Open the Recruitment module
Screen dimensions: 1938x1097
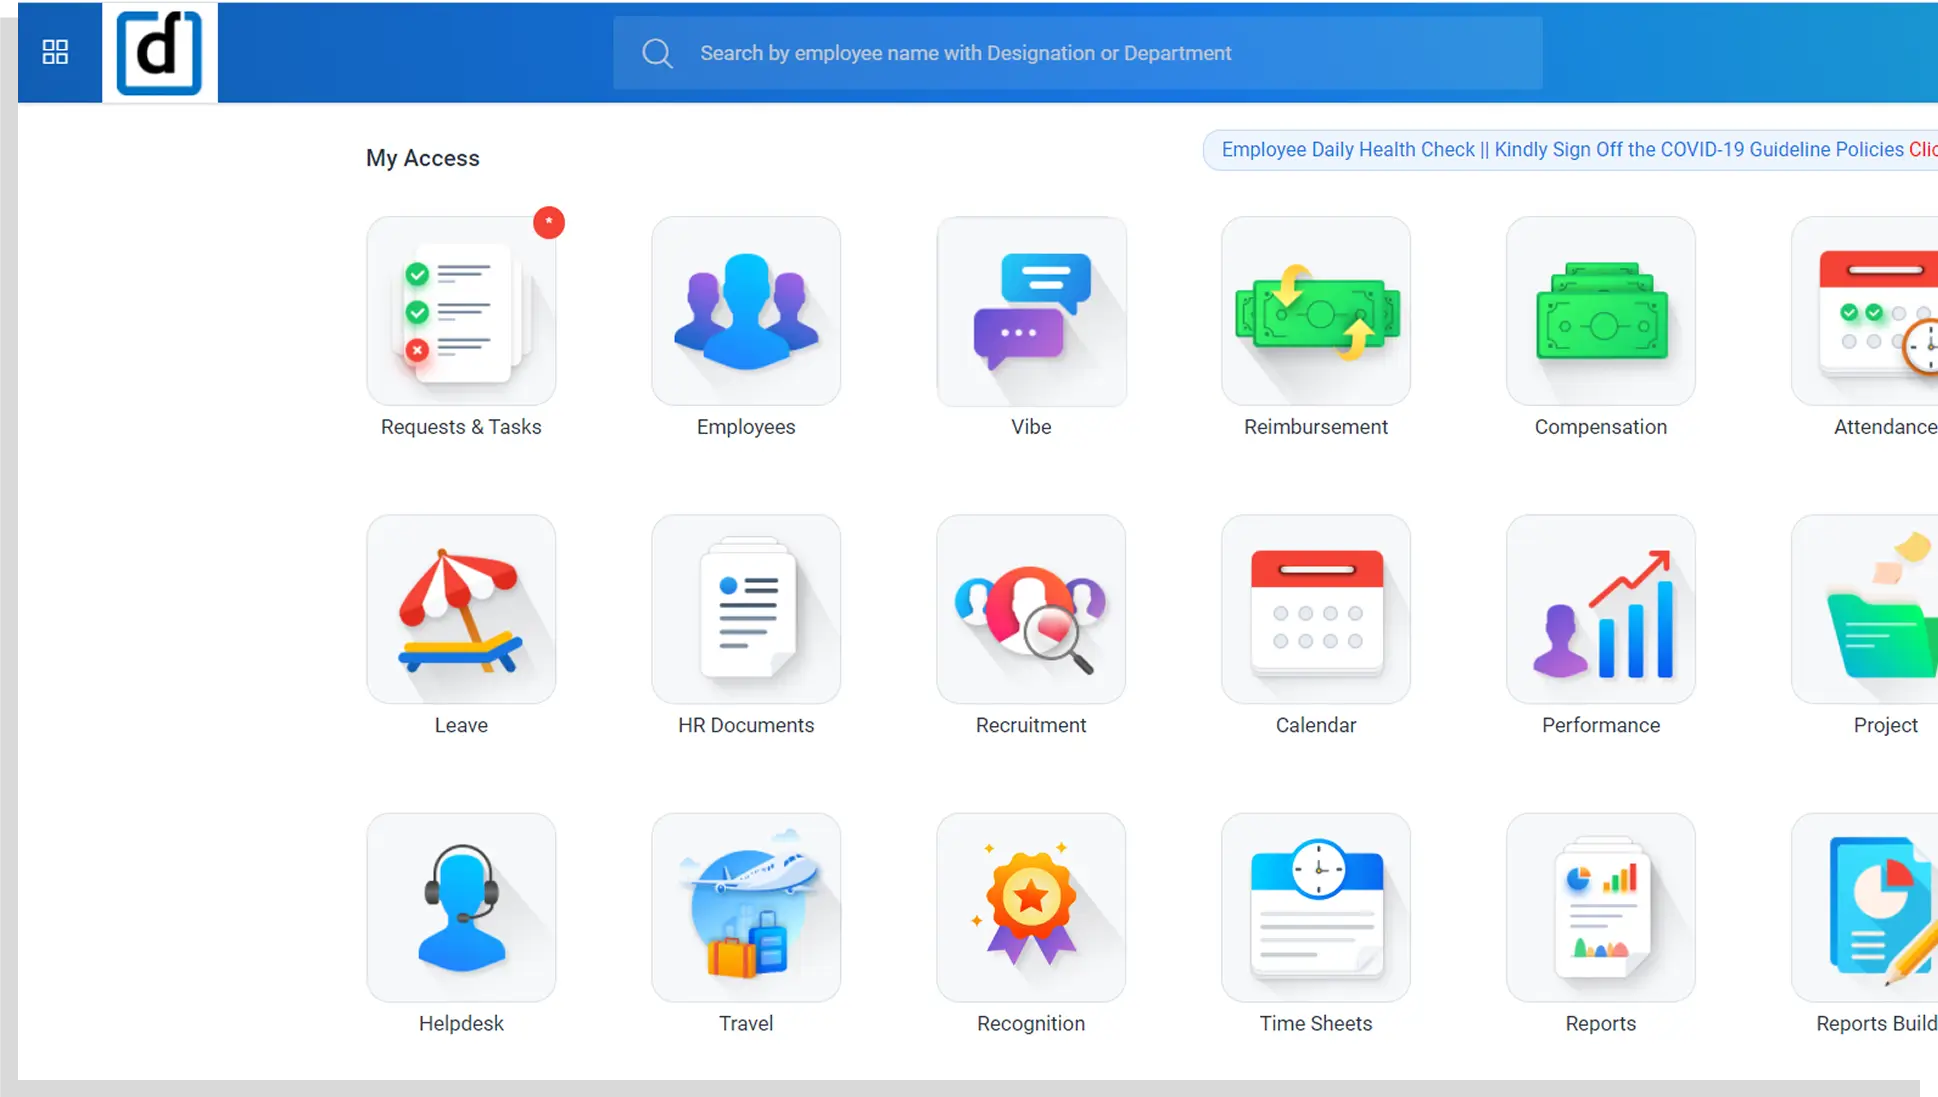tap(1031, 609)
